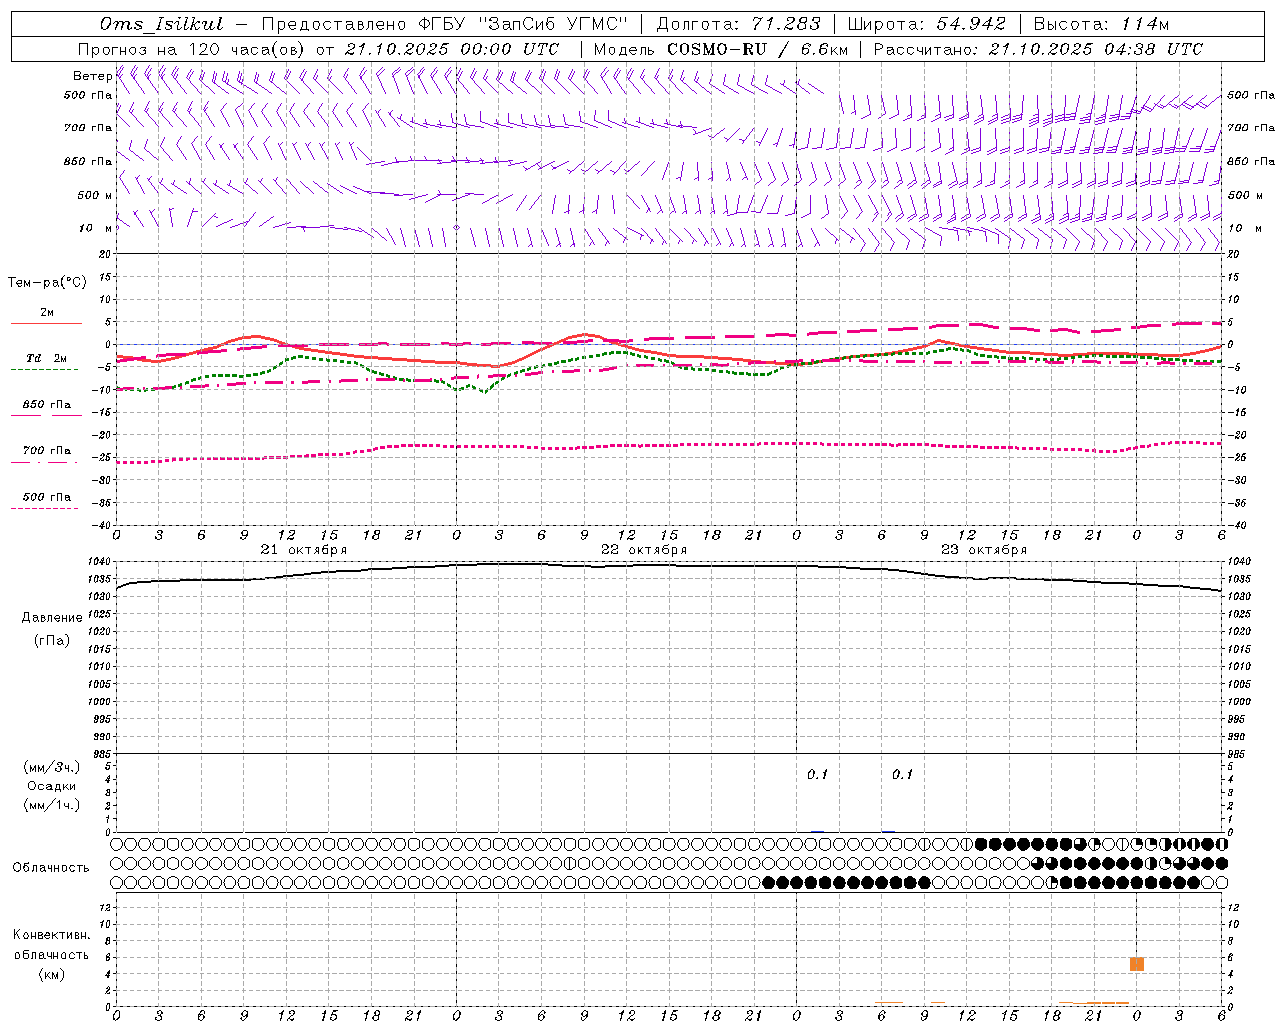The height and width of the screenshot is (1024, 1280).
Task: Select the text Предоставлено ФГБУ "ЗапСиб УГМС"
Action: 444,24
